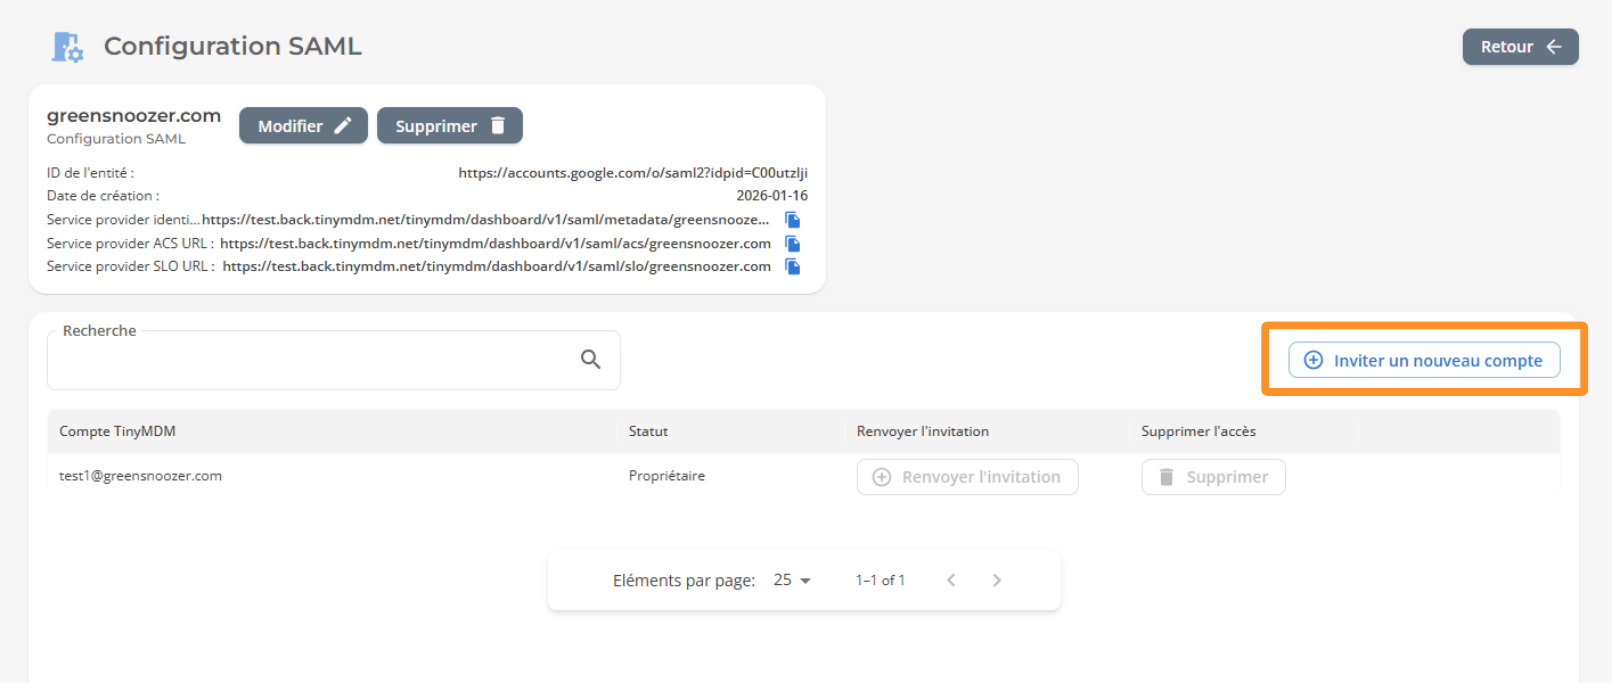This screenshot has height=683, width=1612.
Task: Go to next page of accounts
Action: click(996, 580)
